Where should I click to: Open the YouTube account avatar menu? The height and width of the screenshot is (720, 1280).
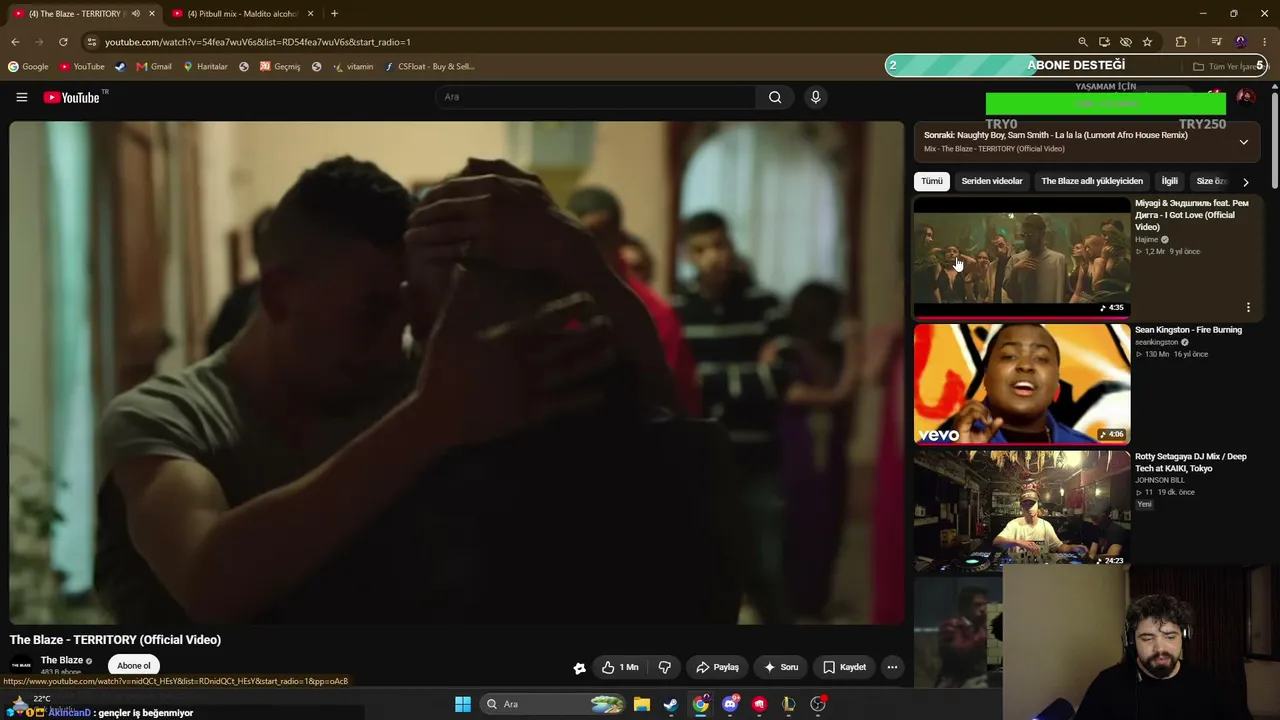1245,97
